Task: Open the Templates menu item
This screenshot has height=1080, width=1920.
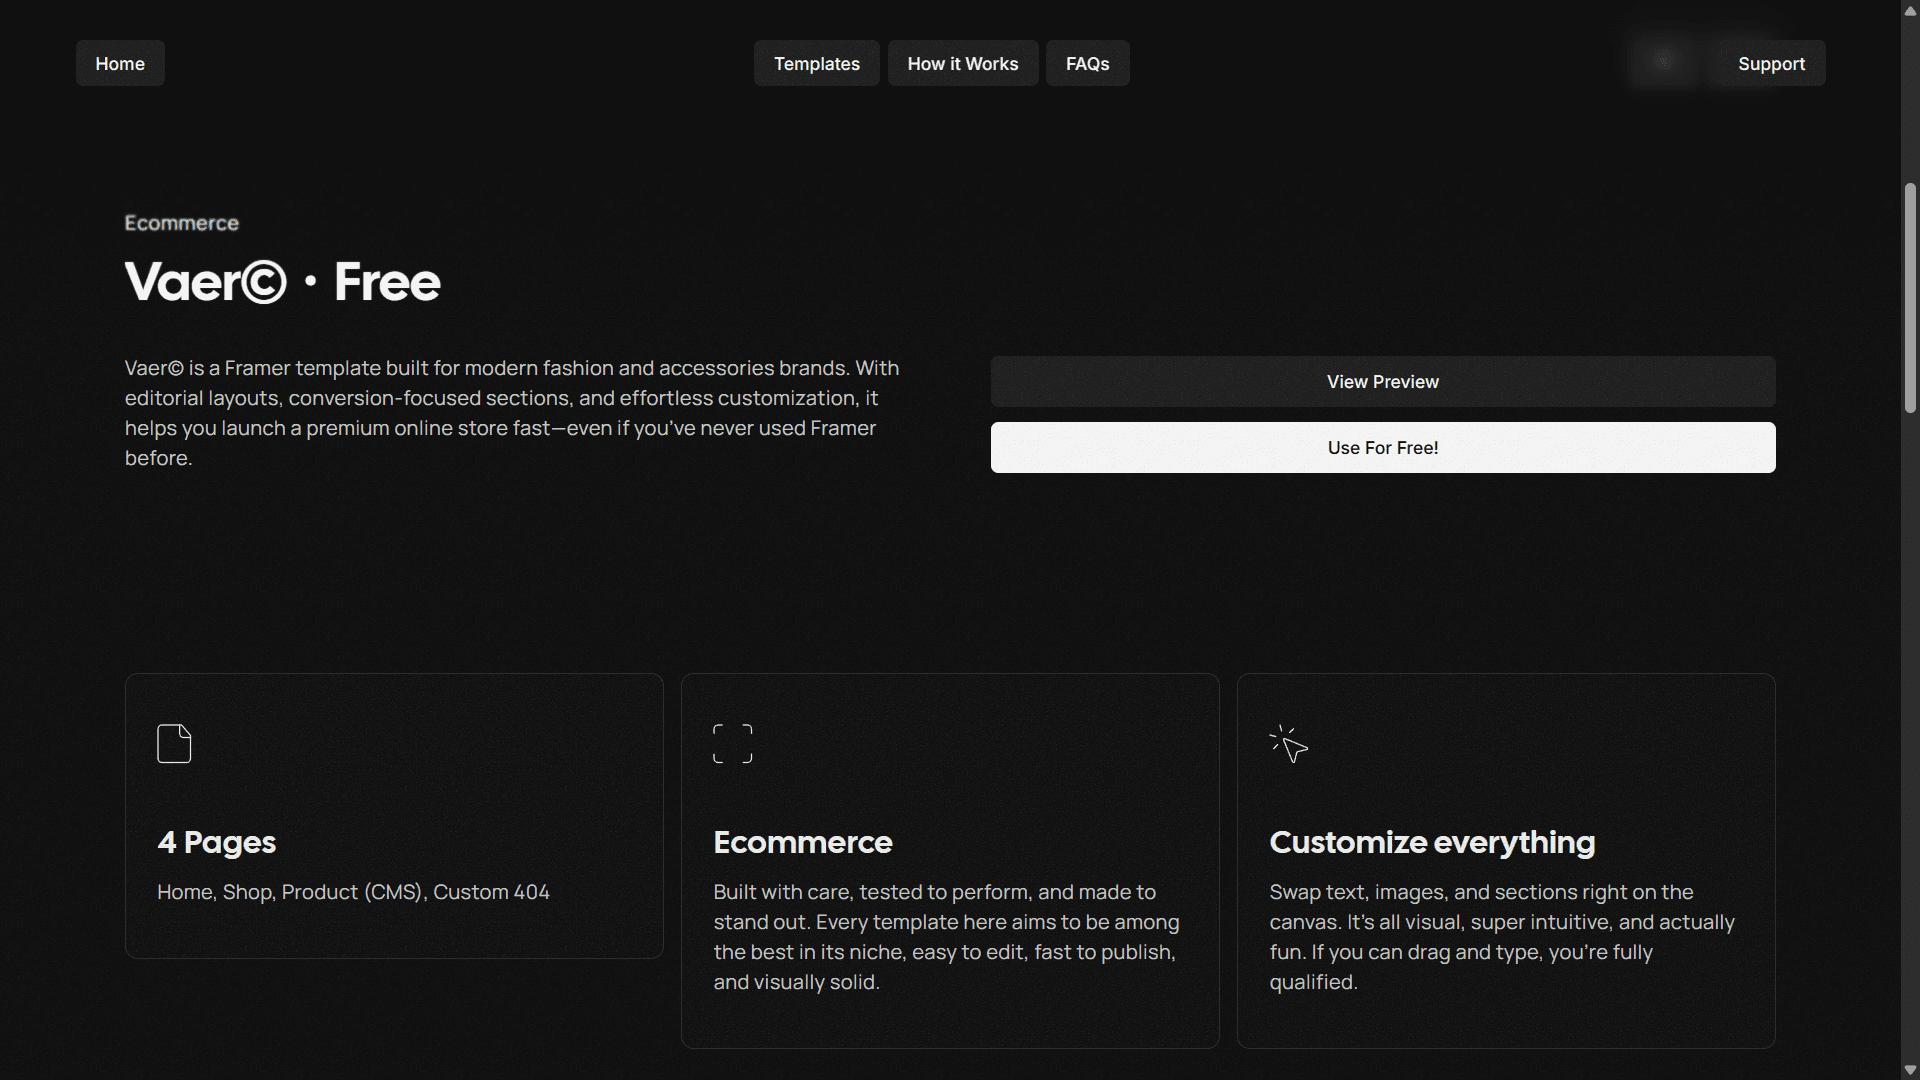Action: 816,63
